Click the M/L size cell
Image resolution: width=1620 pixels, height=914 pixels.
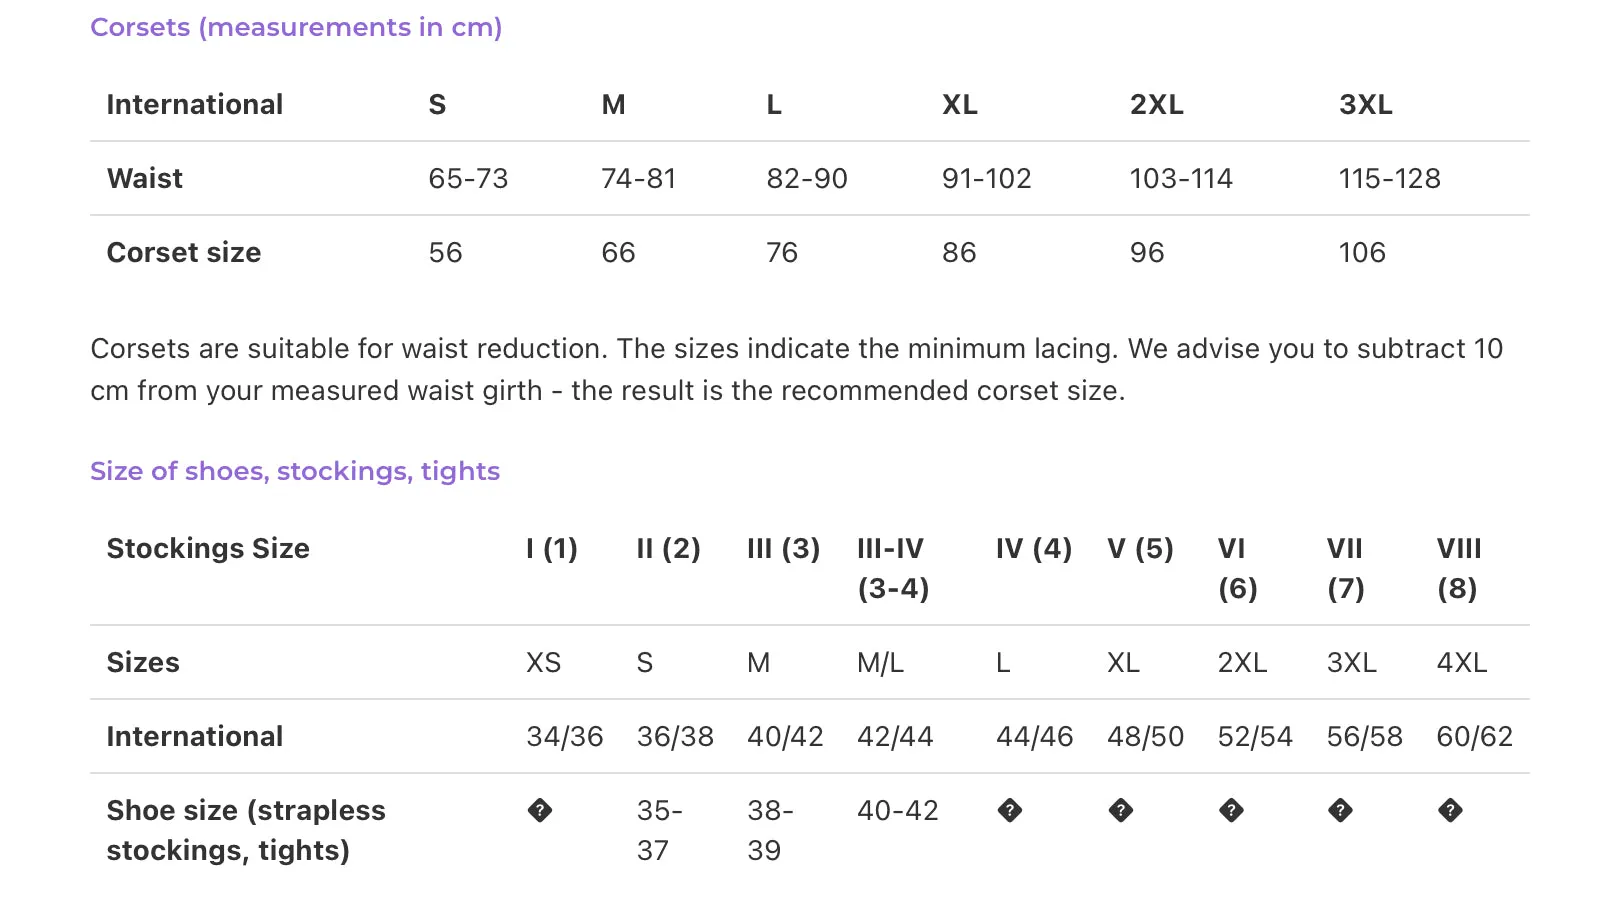pyautogui.click(x=880, y=662)
